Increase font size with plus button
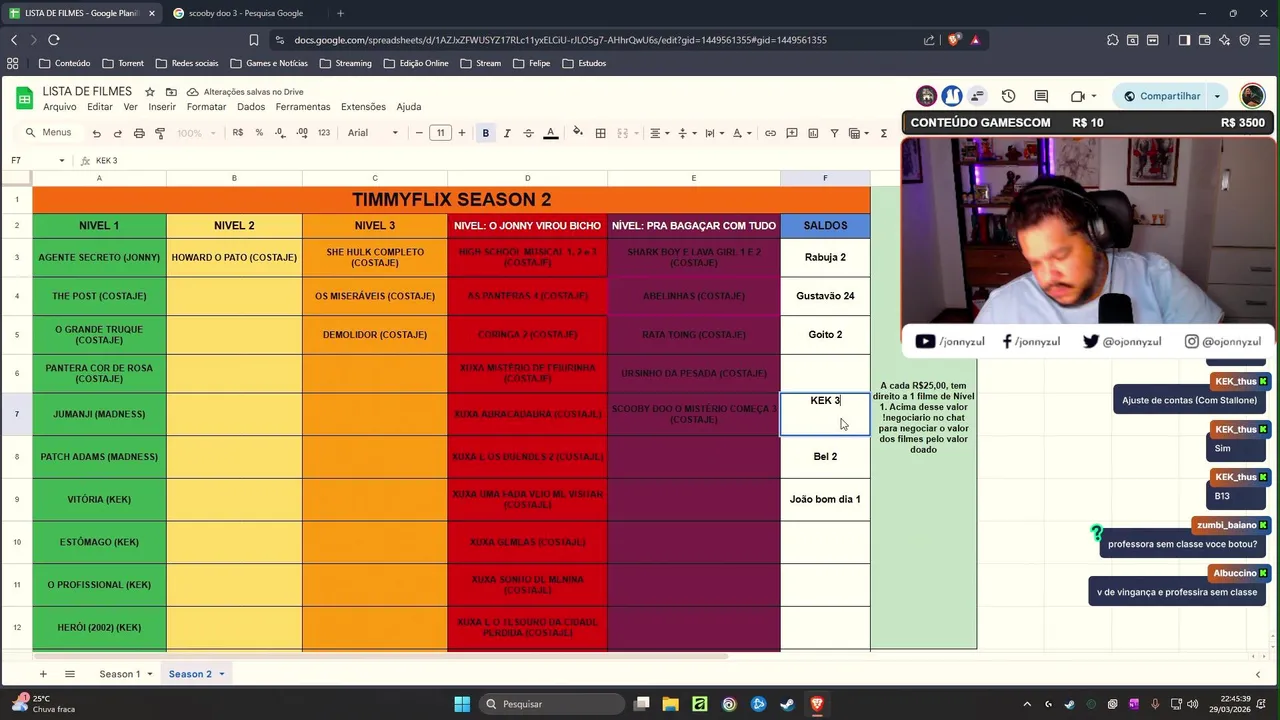Screen dimensions: 1280x720 (x=461, y=133)
